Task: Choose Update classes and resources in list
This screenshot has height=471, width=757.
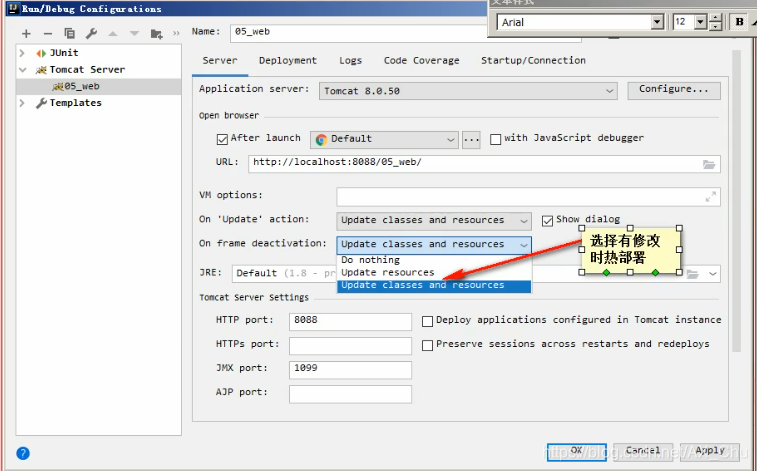Action: (x=434, y=285)
